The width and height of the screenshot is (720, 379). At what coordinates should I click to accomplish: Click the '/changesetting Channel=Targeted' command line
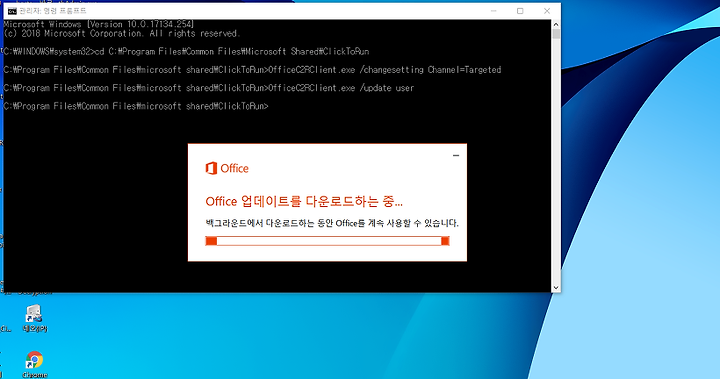[x=252, y=70]
